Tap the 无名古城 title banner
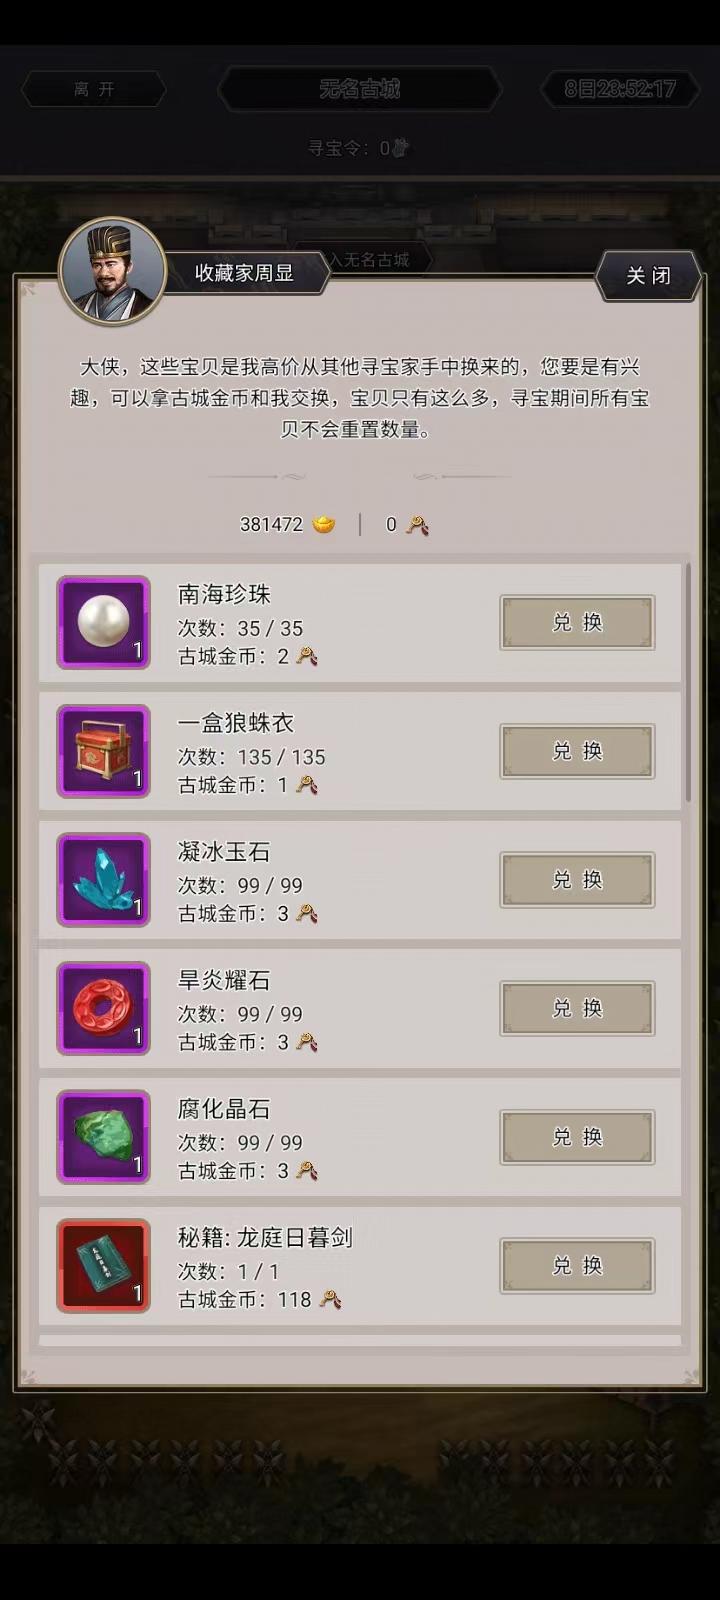The height and width of the screenshot is (1600, 720). [359, 89]
